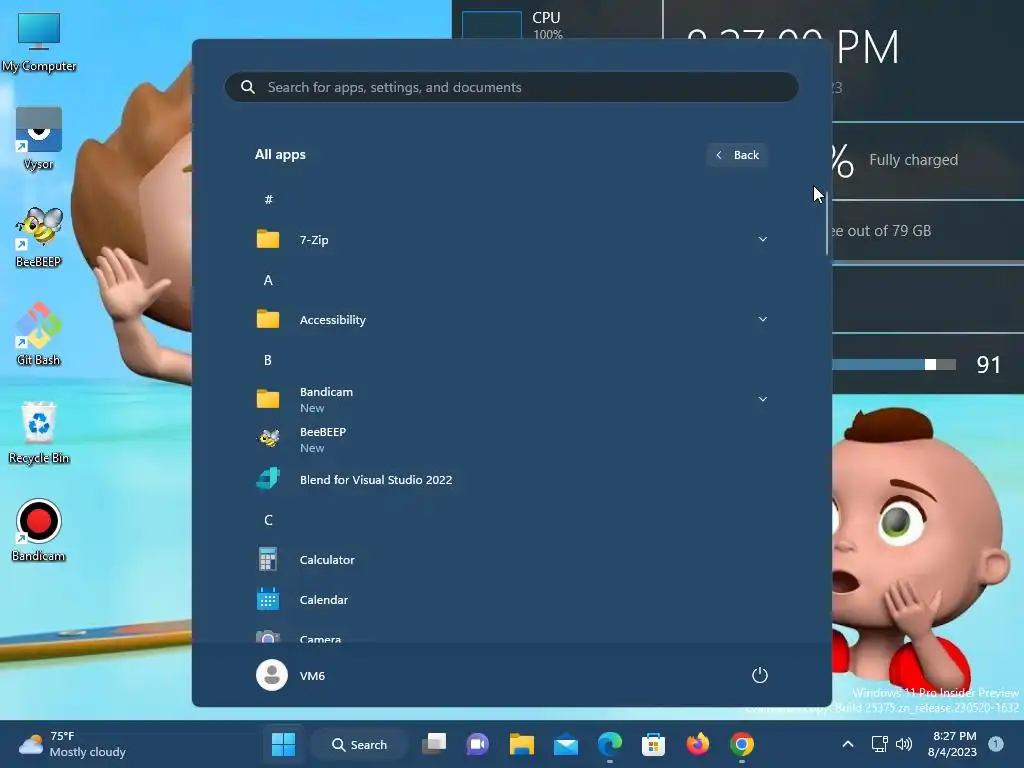Open the Chat app on taskbar

pyautogui.click(x=478, y=744)
